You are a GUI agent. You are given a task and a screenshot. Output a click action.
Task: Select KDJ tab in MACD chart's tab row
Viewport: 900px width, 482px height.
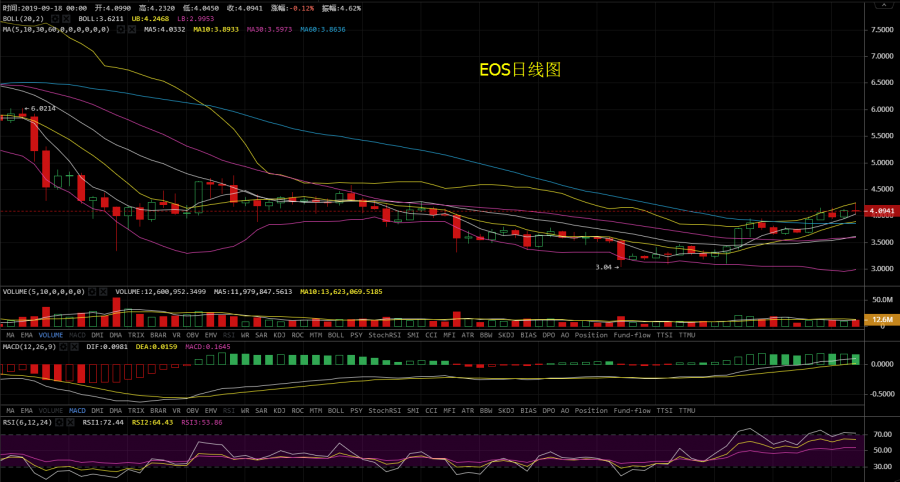280,411
